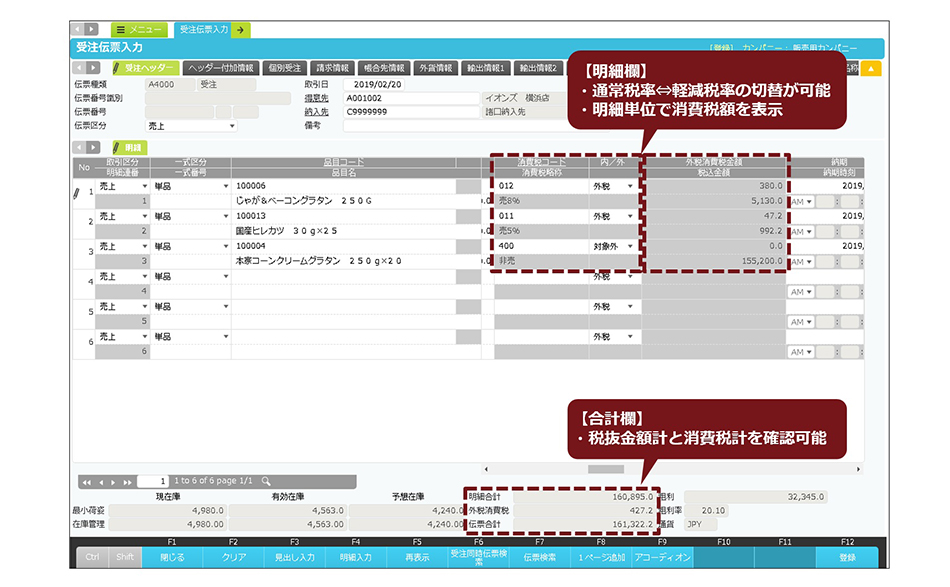Go to last page in grid pager
This screenshot has width=950, height=587.
[x=127, y=481]
